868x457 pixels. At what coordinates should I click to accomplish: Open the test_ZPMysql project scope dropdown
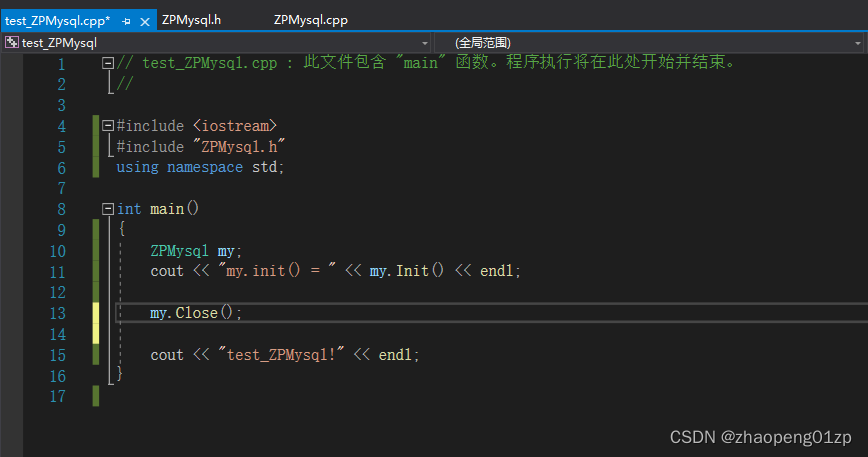pyautogui.click(x=425, y=43)
